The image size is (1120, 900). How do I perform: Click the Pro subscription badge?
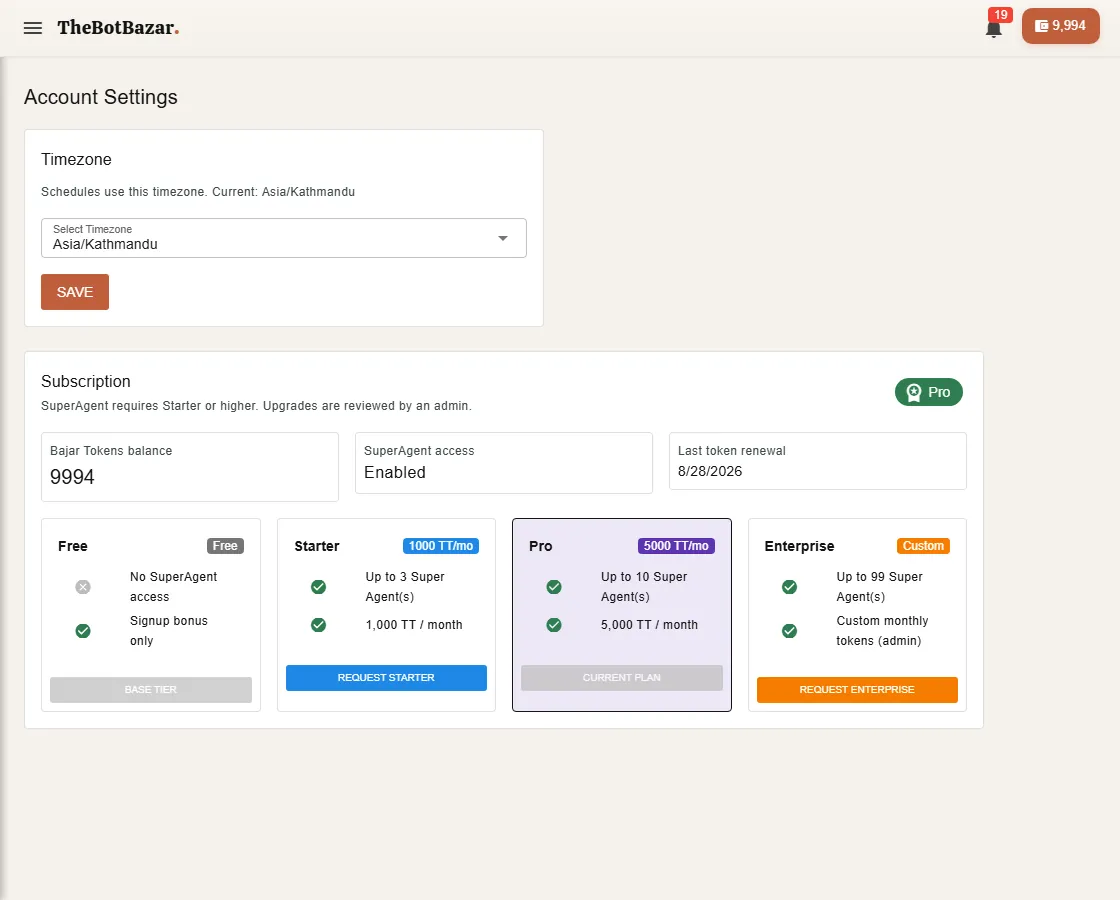[x=929, y=392]
